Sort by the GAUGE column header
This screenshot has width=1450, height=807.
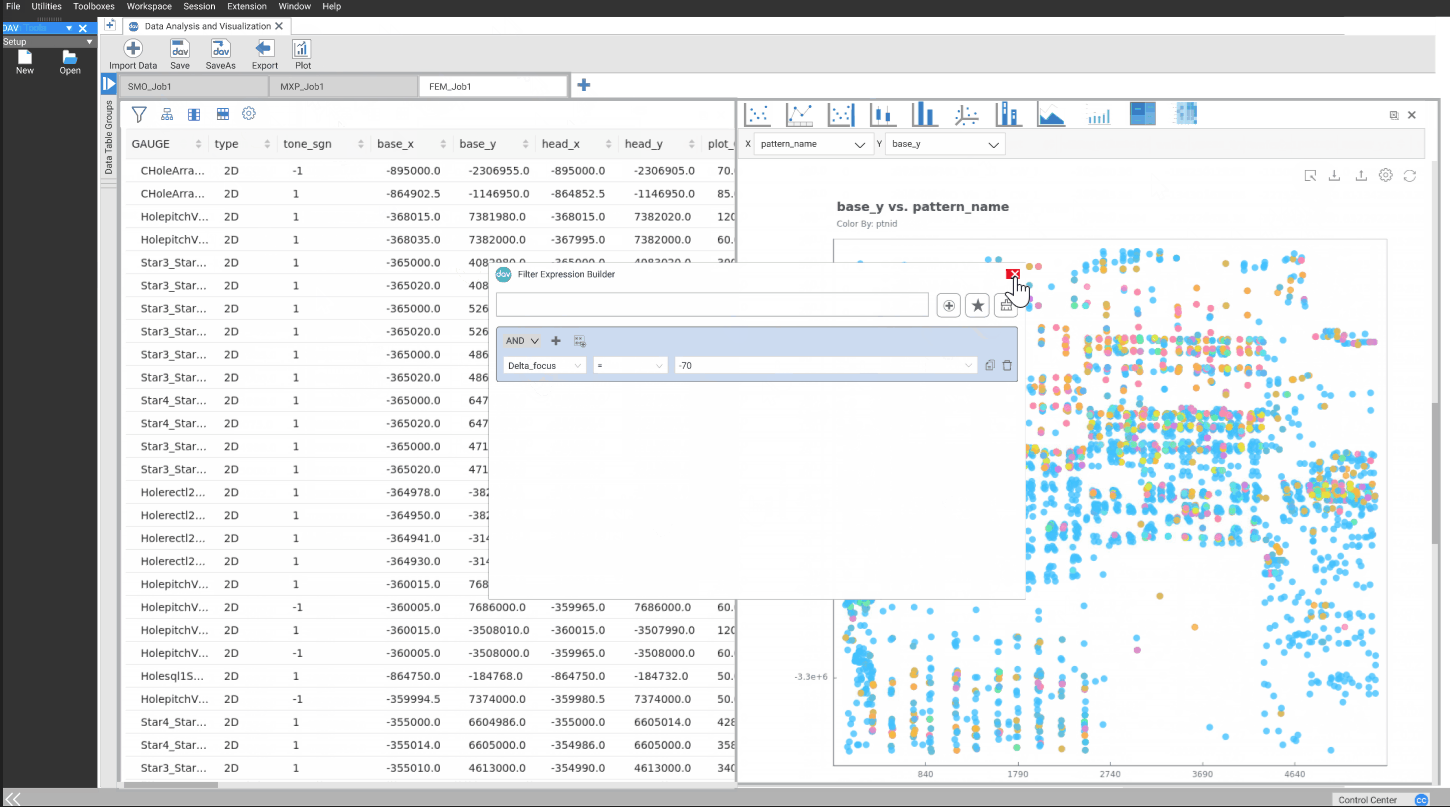click(167, 144)
